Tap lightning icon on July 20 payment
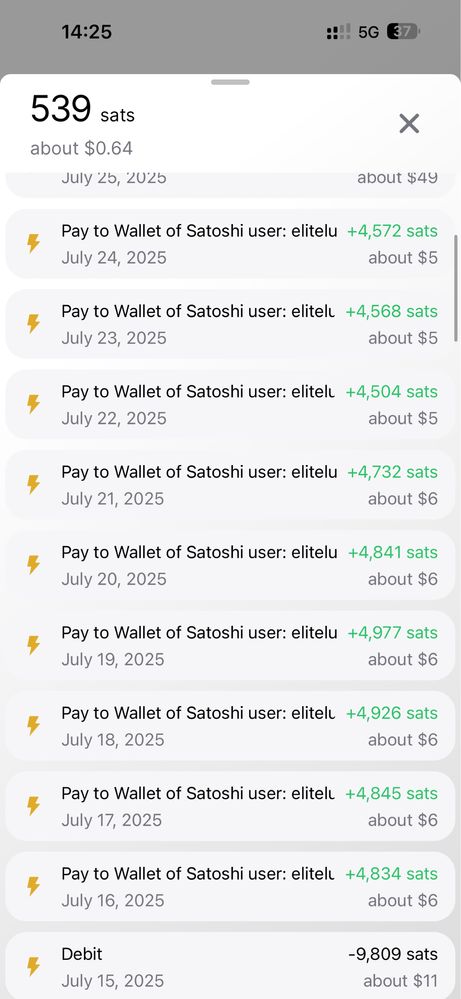The width and height of the screenshot is (461, 999). 33,564
